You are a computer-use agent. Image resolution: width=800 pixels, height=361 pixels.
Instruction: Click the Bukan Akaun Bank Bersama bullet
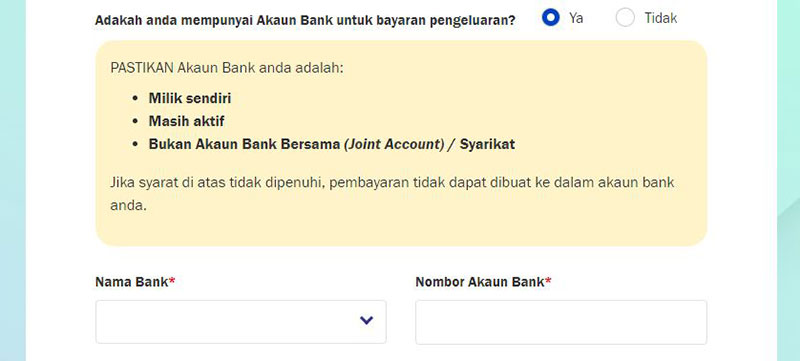332,144
